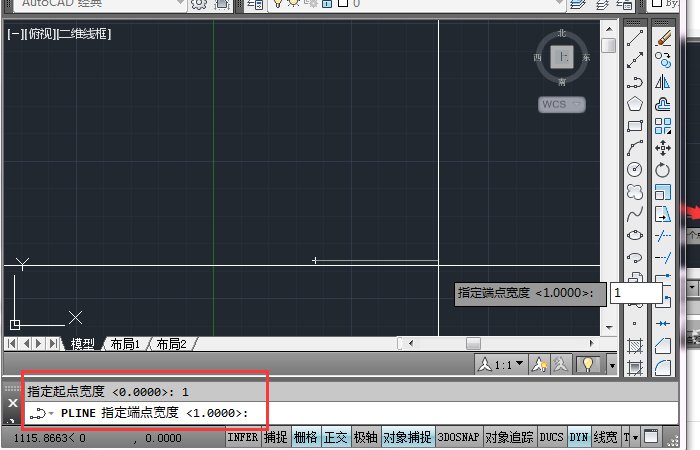The width and height of the screenshot is (700, 450).
Task: Switch to the 布局1 layout tab
Action: (125, 344)
